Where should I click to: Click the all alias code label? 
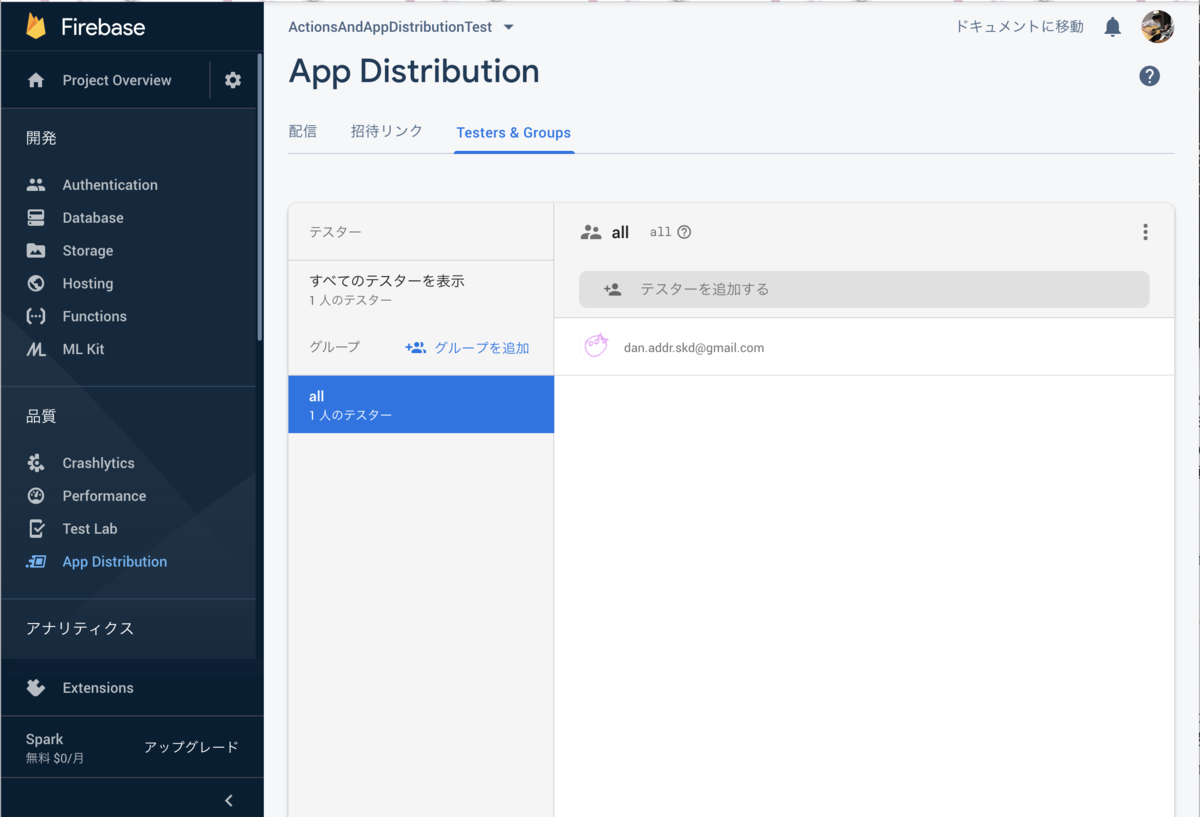tap(661, 232)
